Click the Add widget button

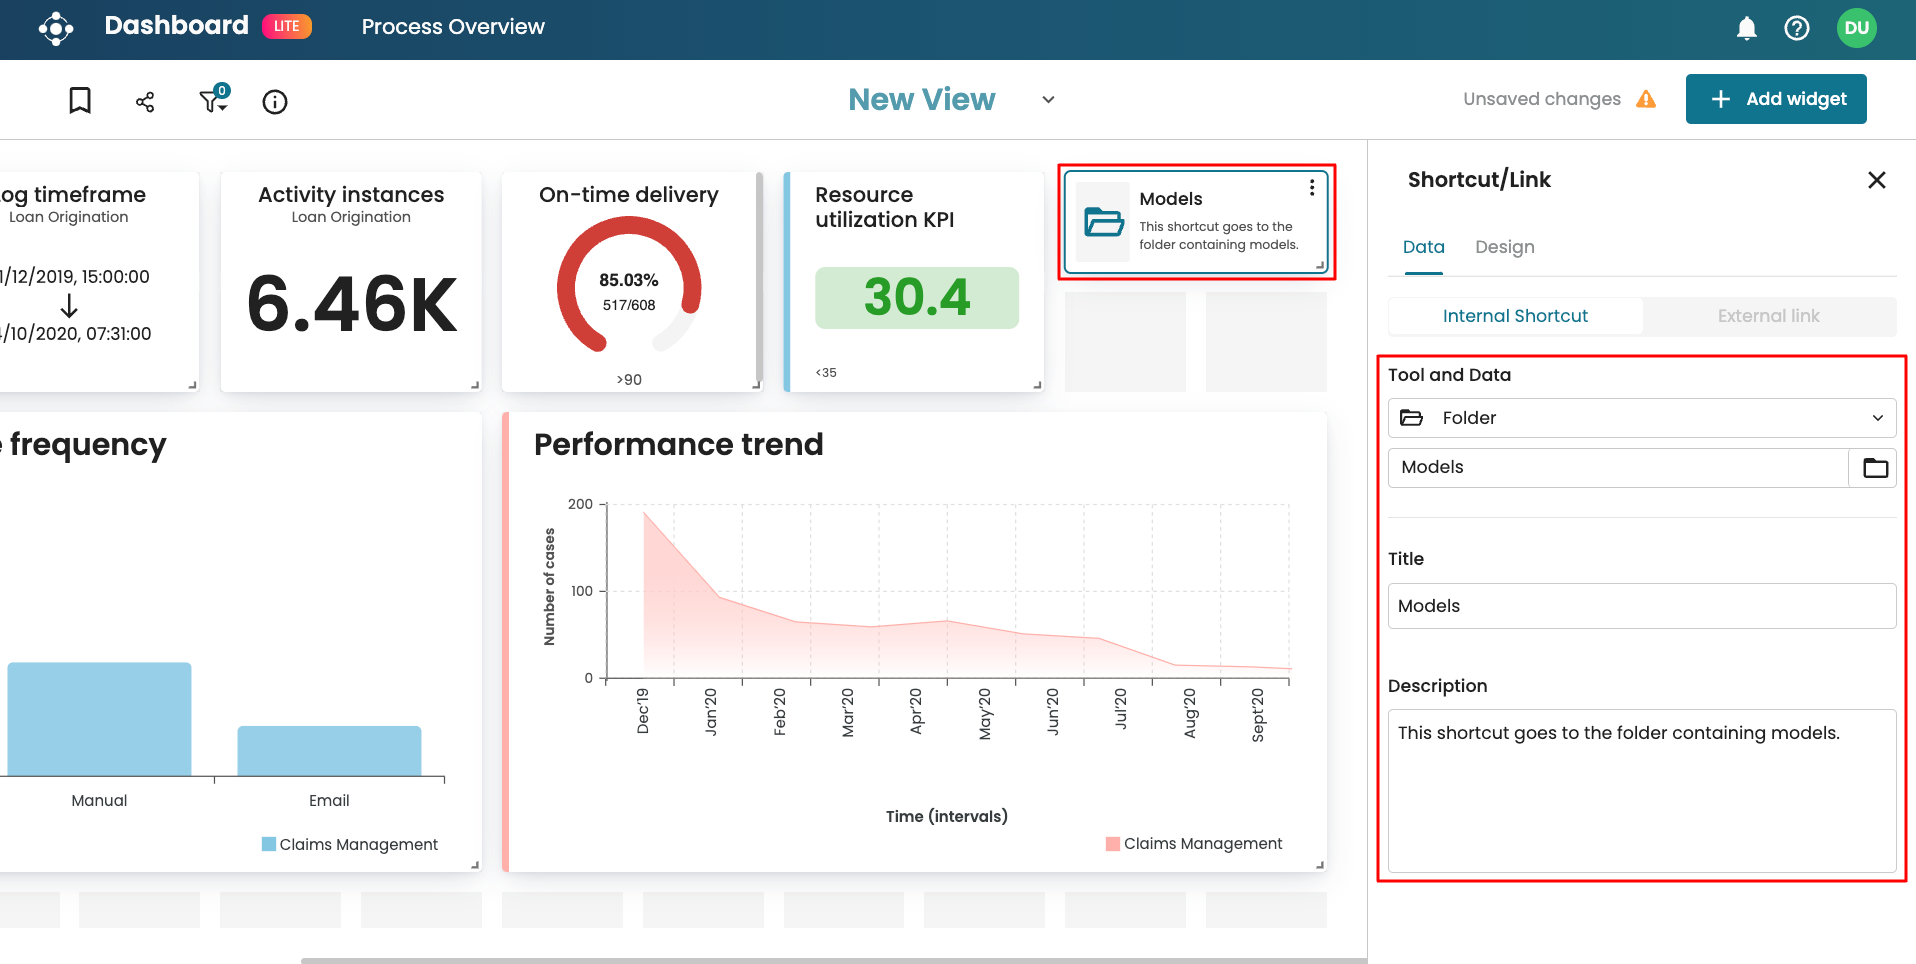coord(1775,99)
